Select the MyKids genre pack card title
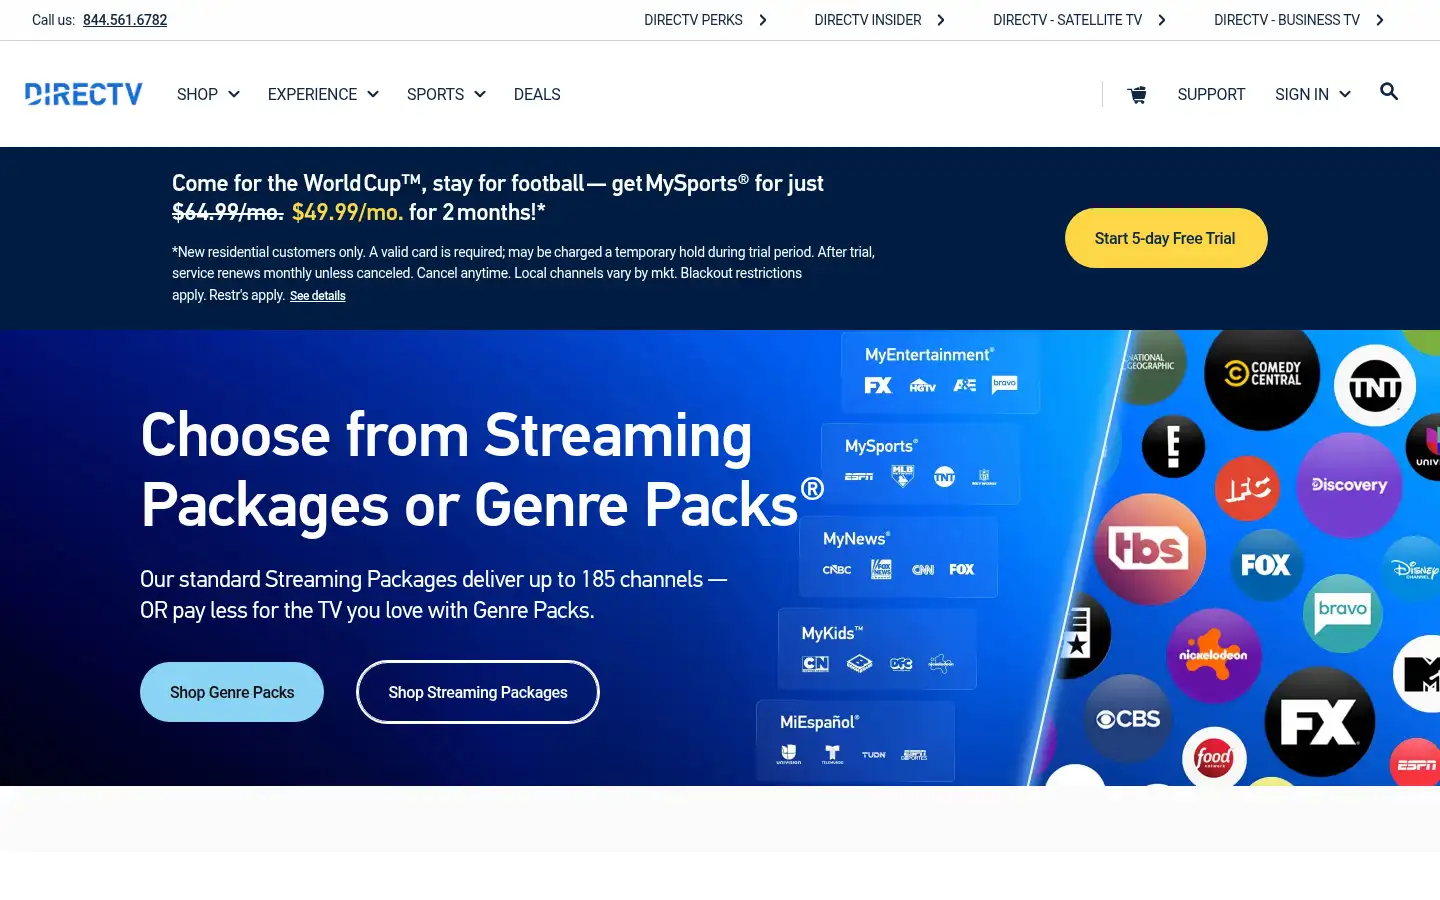The image size is (1440, 900). click(x=832, y=633)
